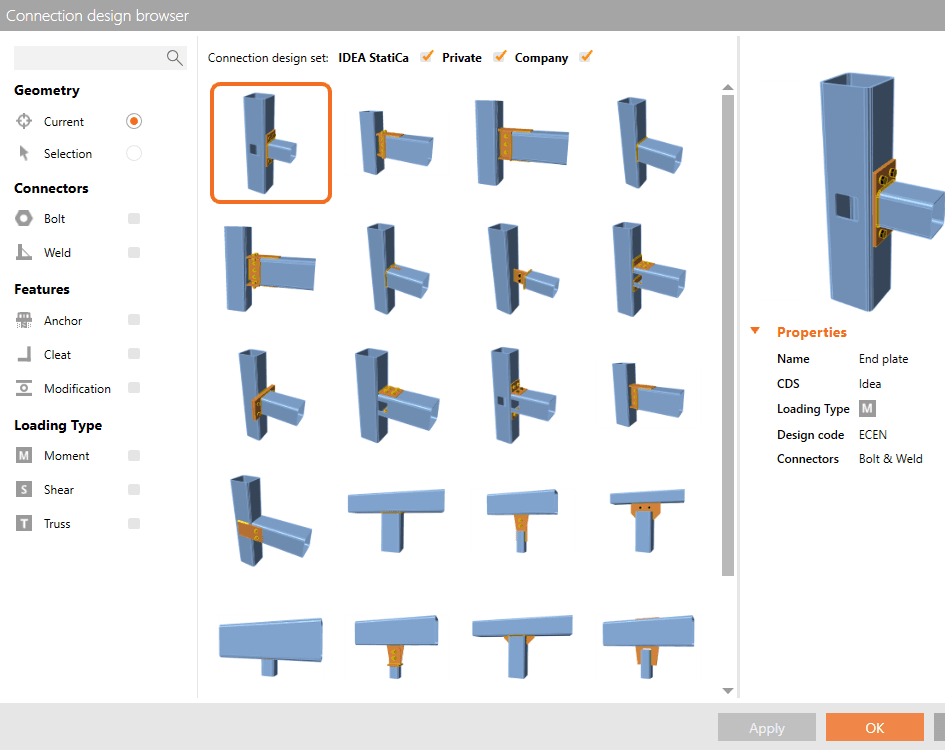Viewport: 945px width, 751px height.
Task: Click the Selection cursor arrow icon
Action: pos(24,153)
